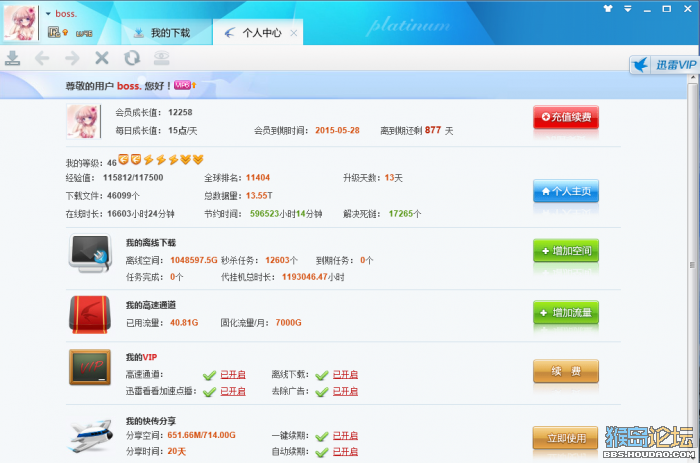700x463 pixels.
Task: Open the 已开启 link for 去除广告
Action: (x=345, y=391)
